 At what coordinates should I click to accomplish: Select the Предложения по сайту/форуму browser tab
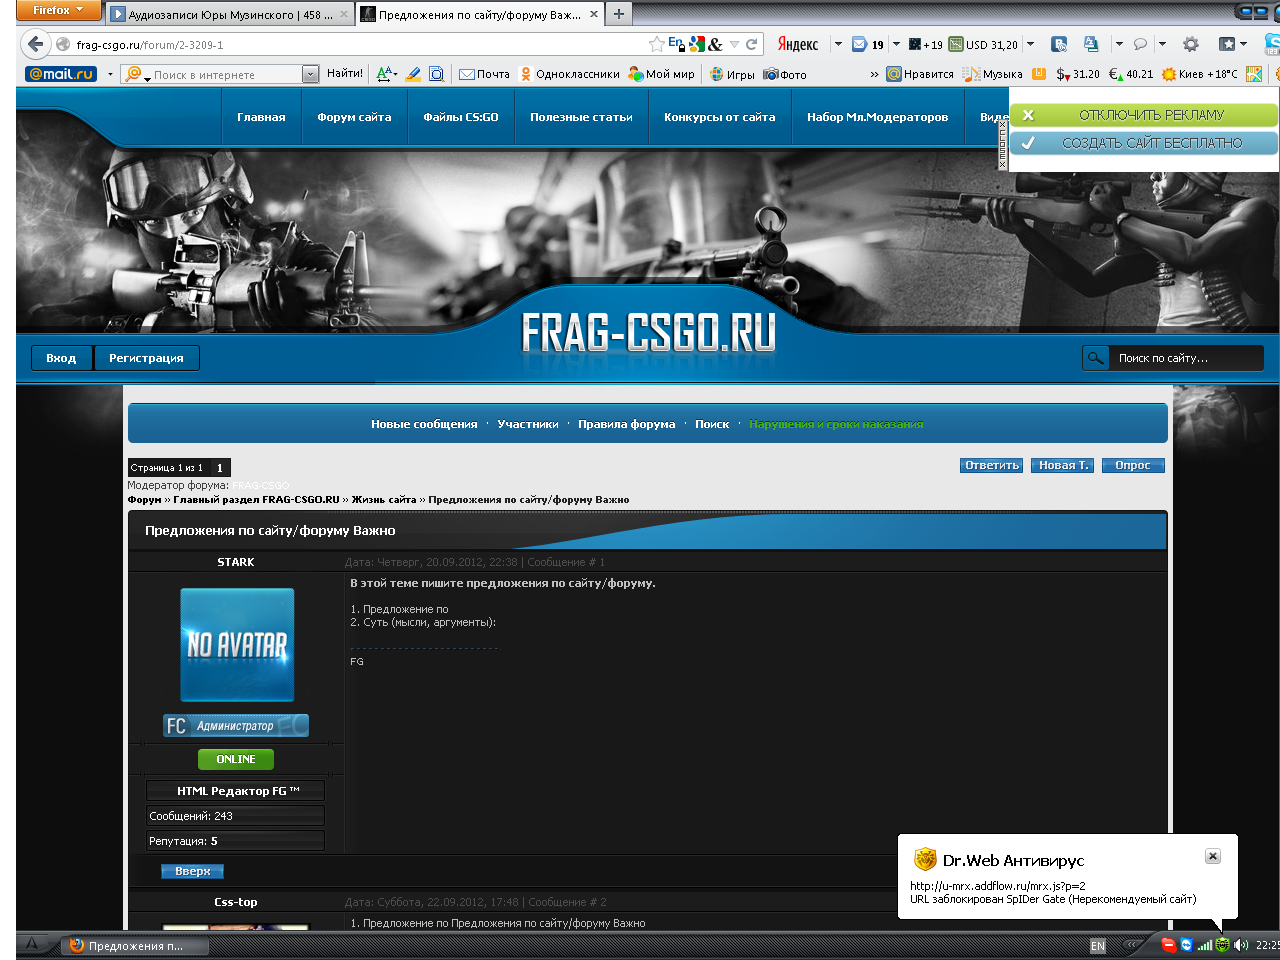coord(480,15)
